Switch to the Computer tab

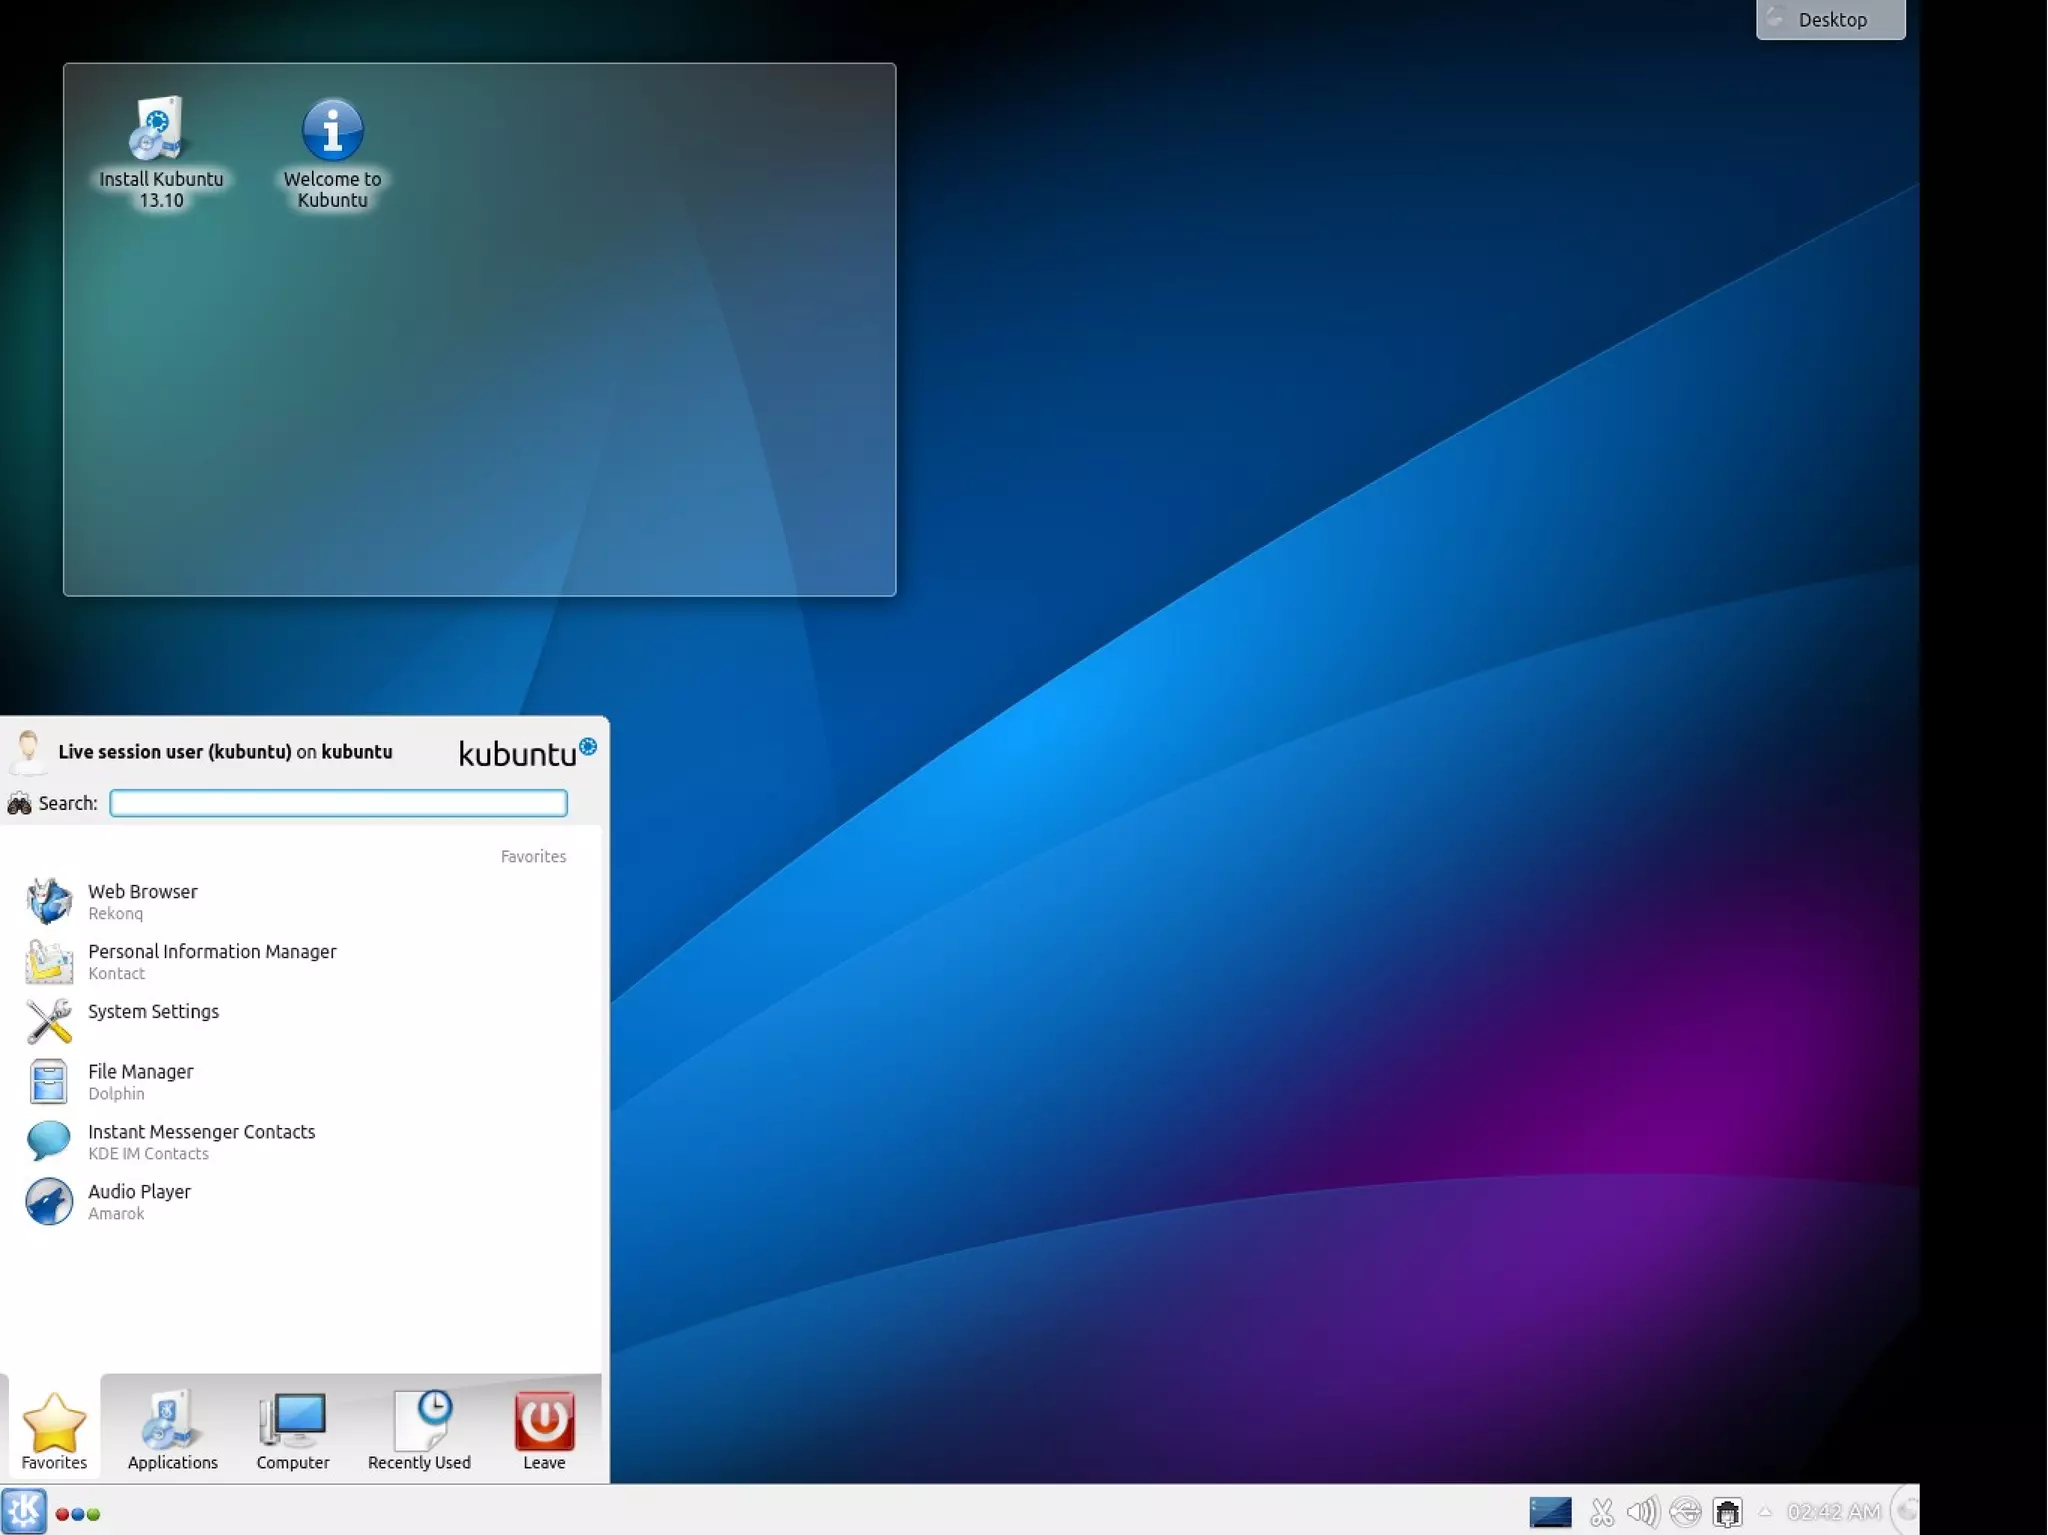(x=292, y=1430)
